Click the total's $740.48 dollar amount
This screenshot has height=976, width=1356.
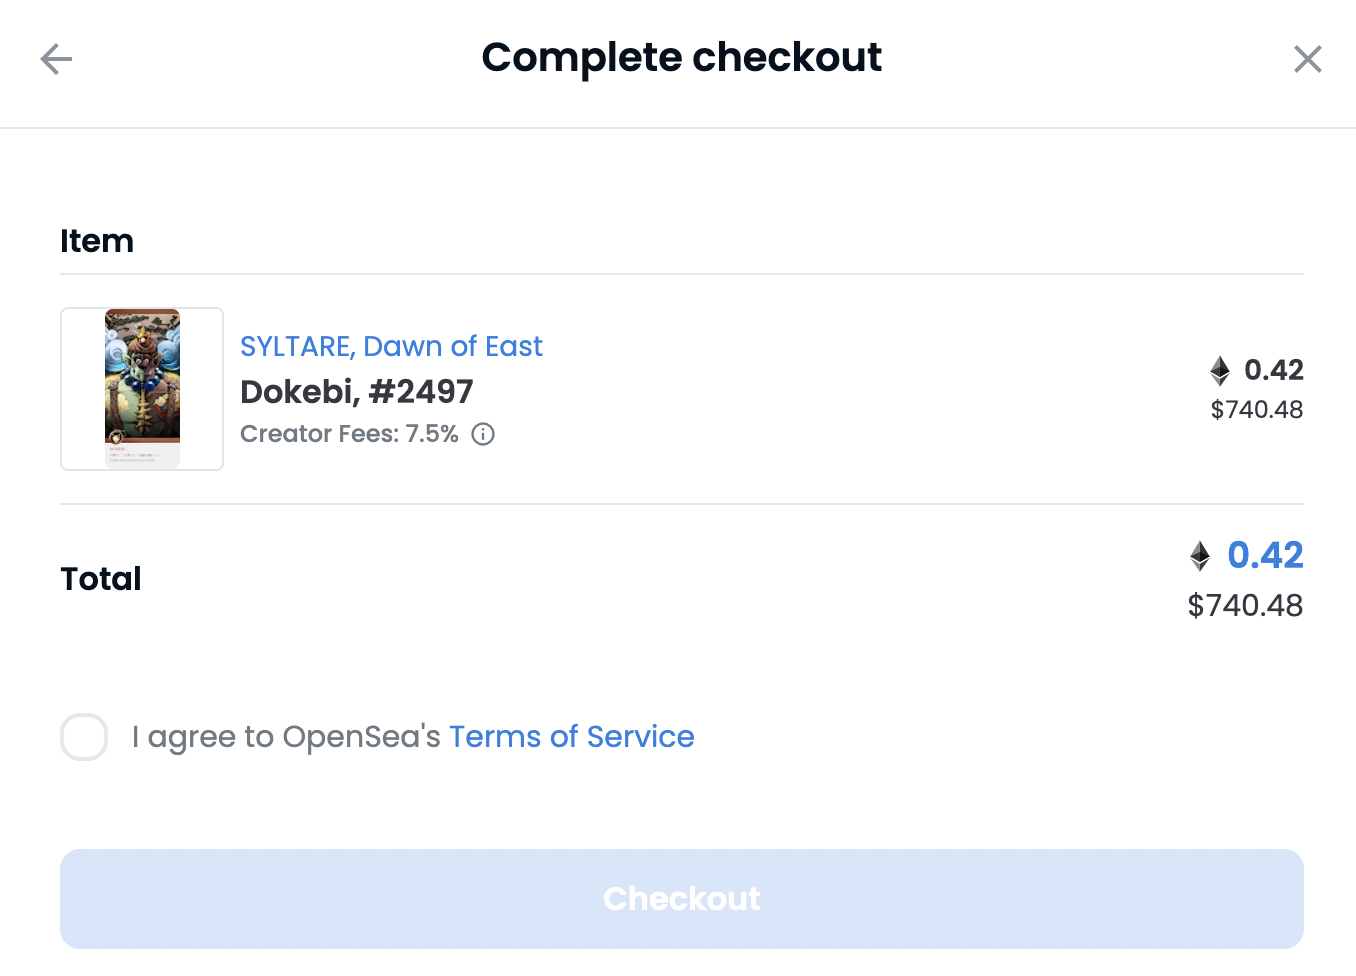pyautogui.click(x=1245, y=606)
